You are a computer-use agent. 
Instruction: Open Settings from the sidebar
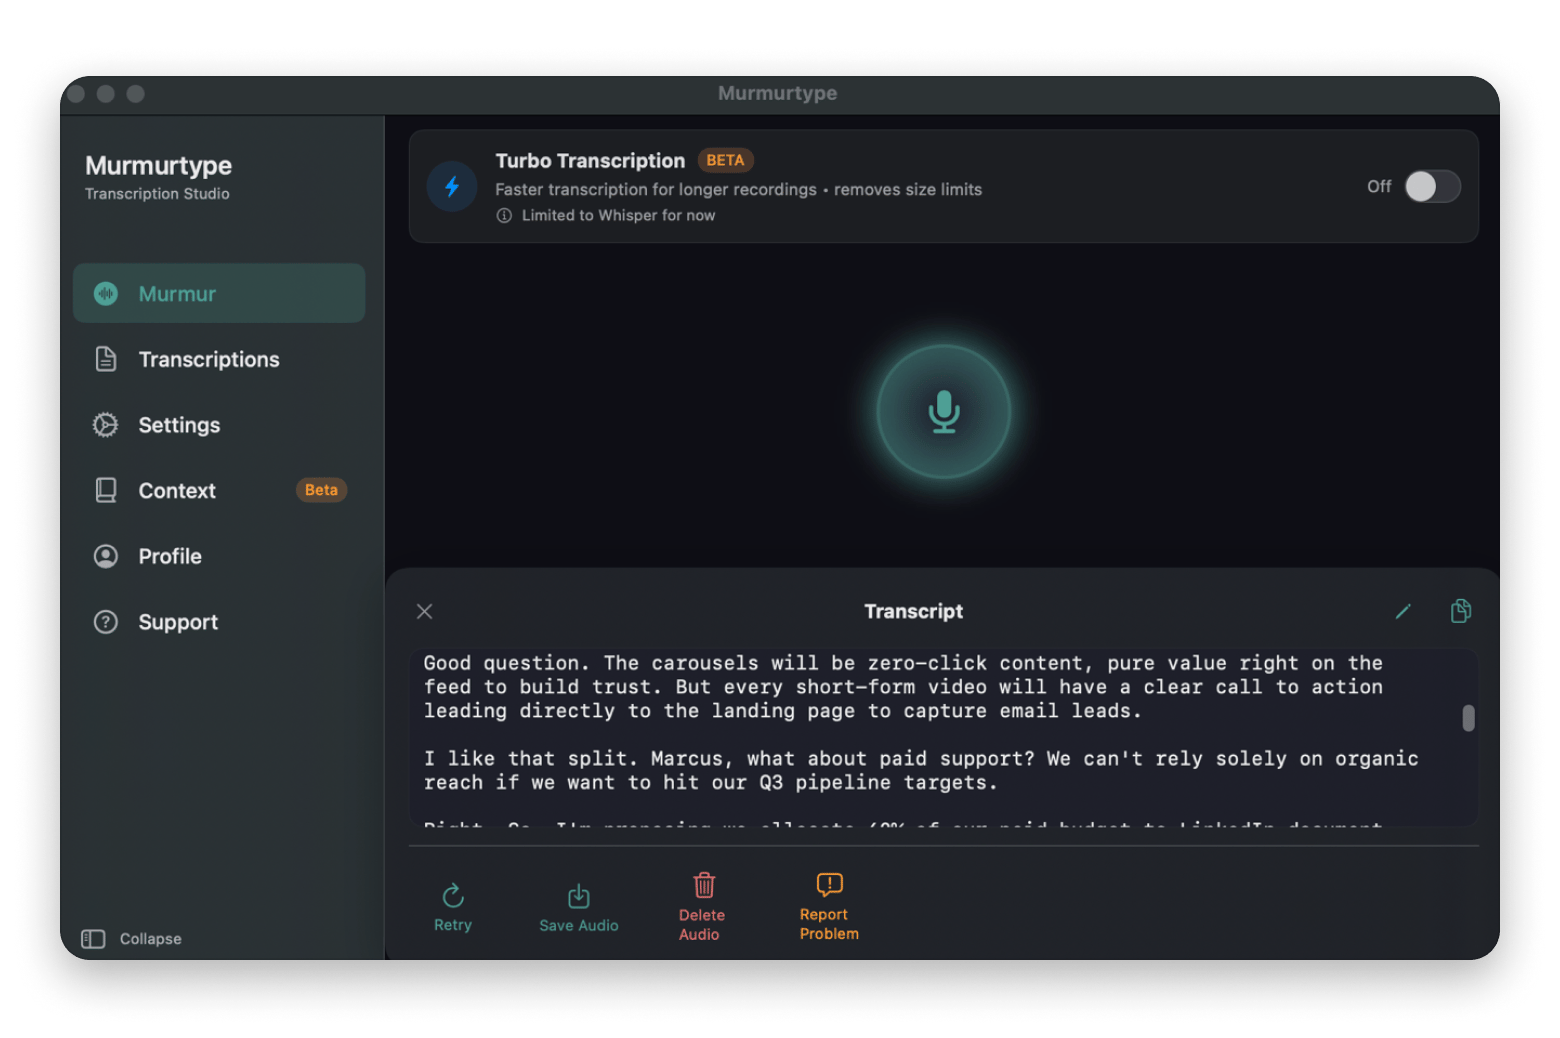click(x=219, y=425)
